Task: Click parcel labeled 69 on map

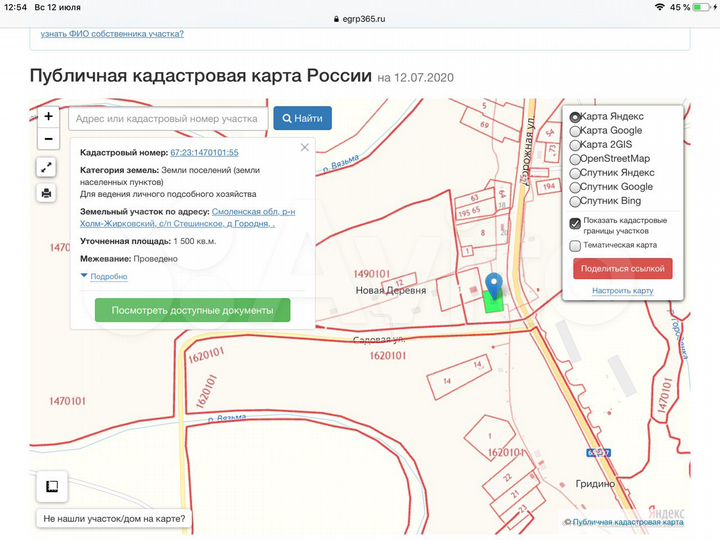Action: [x=484, y=124]
